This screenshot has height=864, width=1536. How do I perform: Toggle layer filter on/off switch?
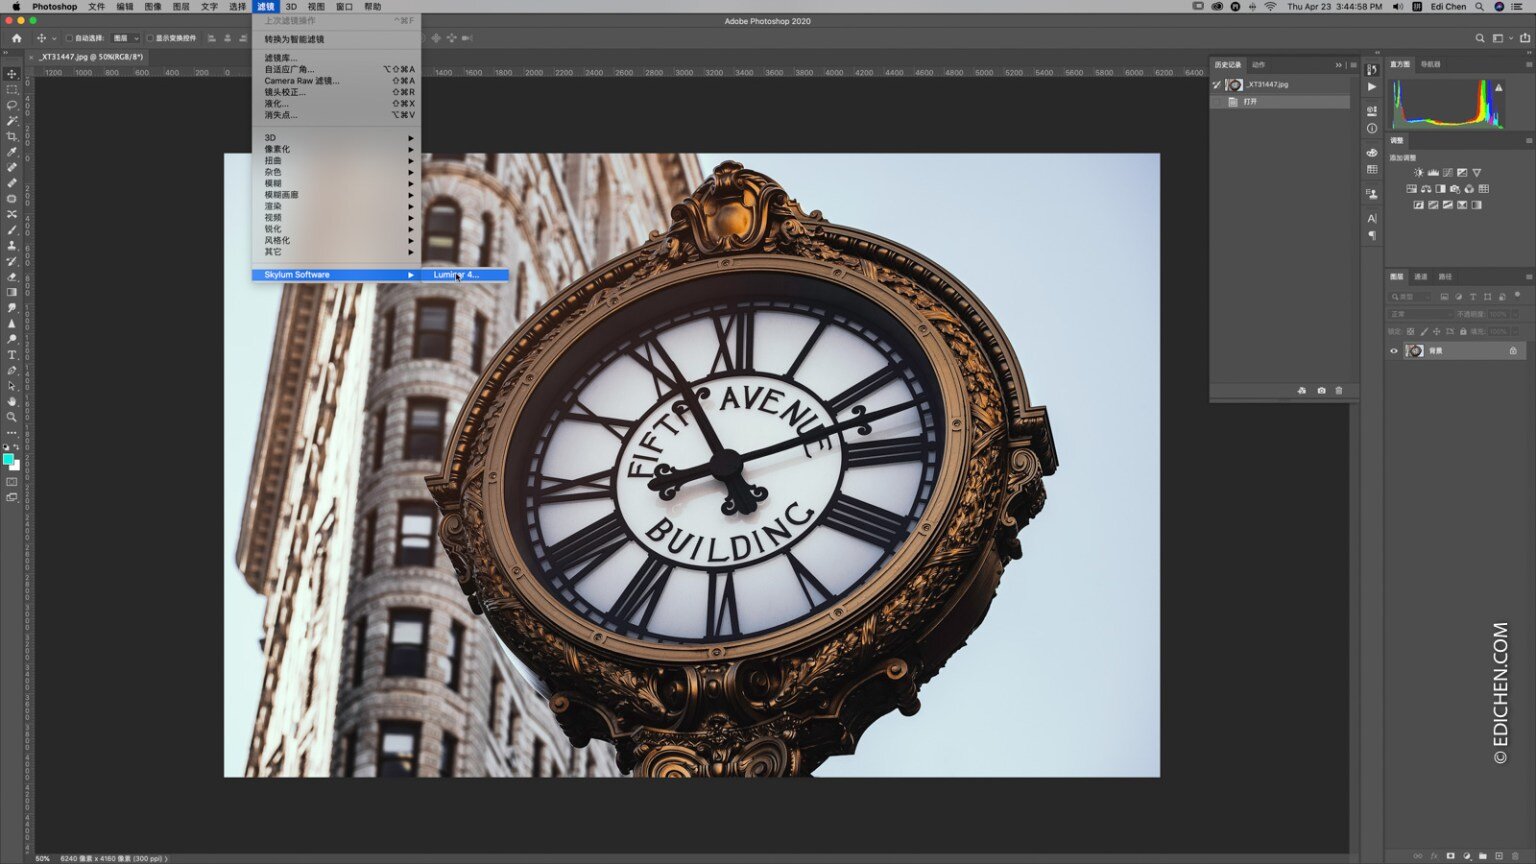(x=1517, y=295)
